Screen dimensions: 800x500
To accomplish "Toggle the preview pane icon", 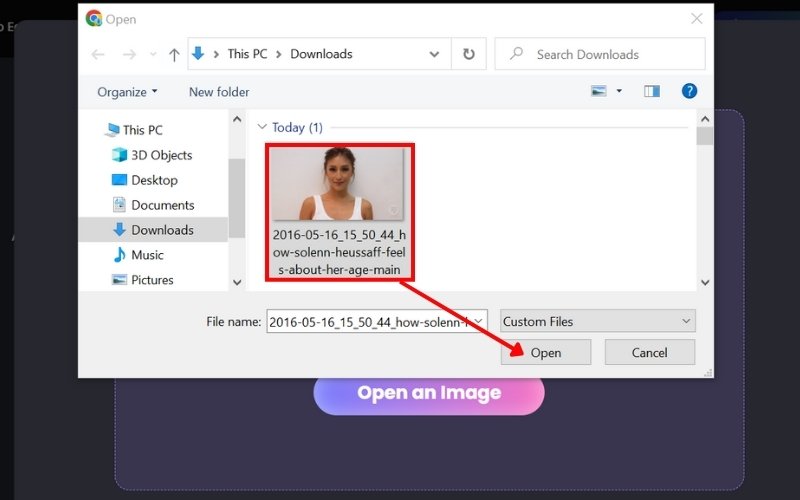I will pos(652,91).
